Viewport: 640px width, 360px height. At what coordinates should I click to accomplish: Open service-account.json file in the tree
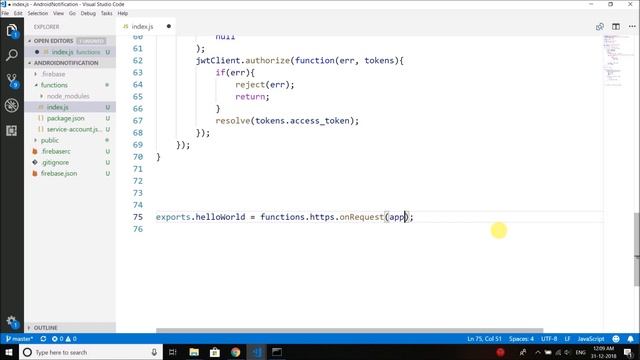coord(70,129)
